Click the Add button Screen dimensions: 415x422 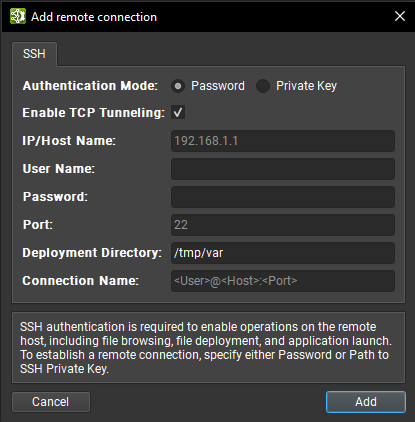tap(366, 402)
